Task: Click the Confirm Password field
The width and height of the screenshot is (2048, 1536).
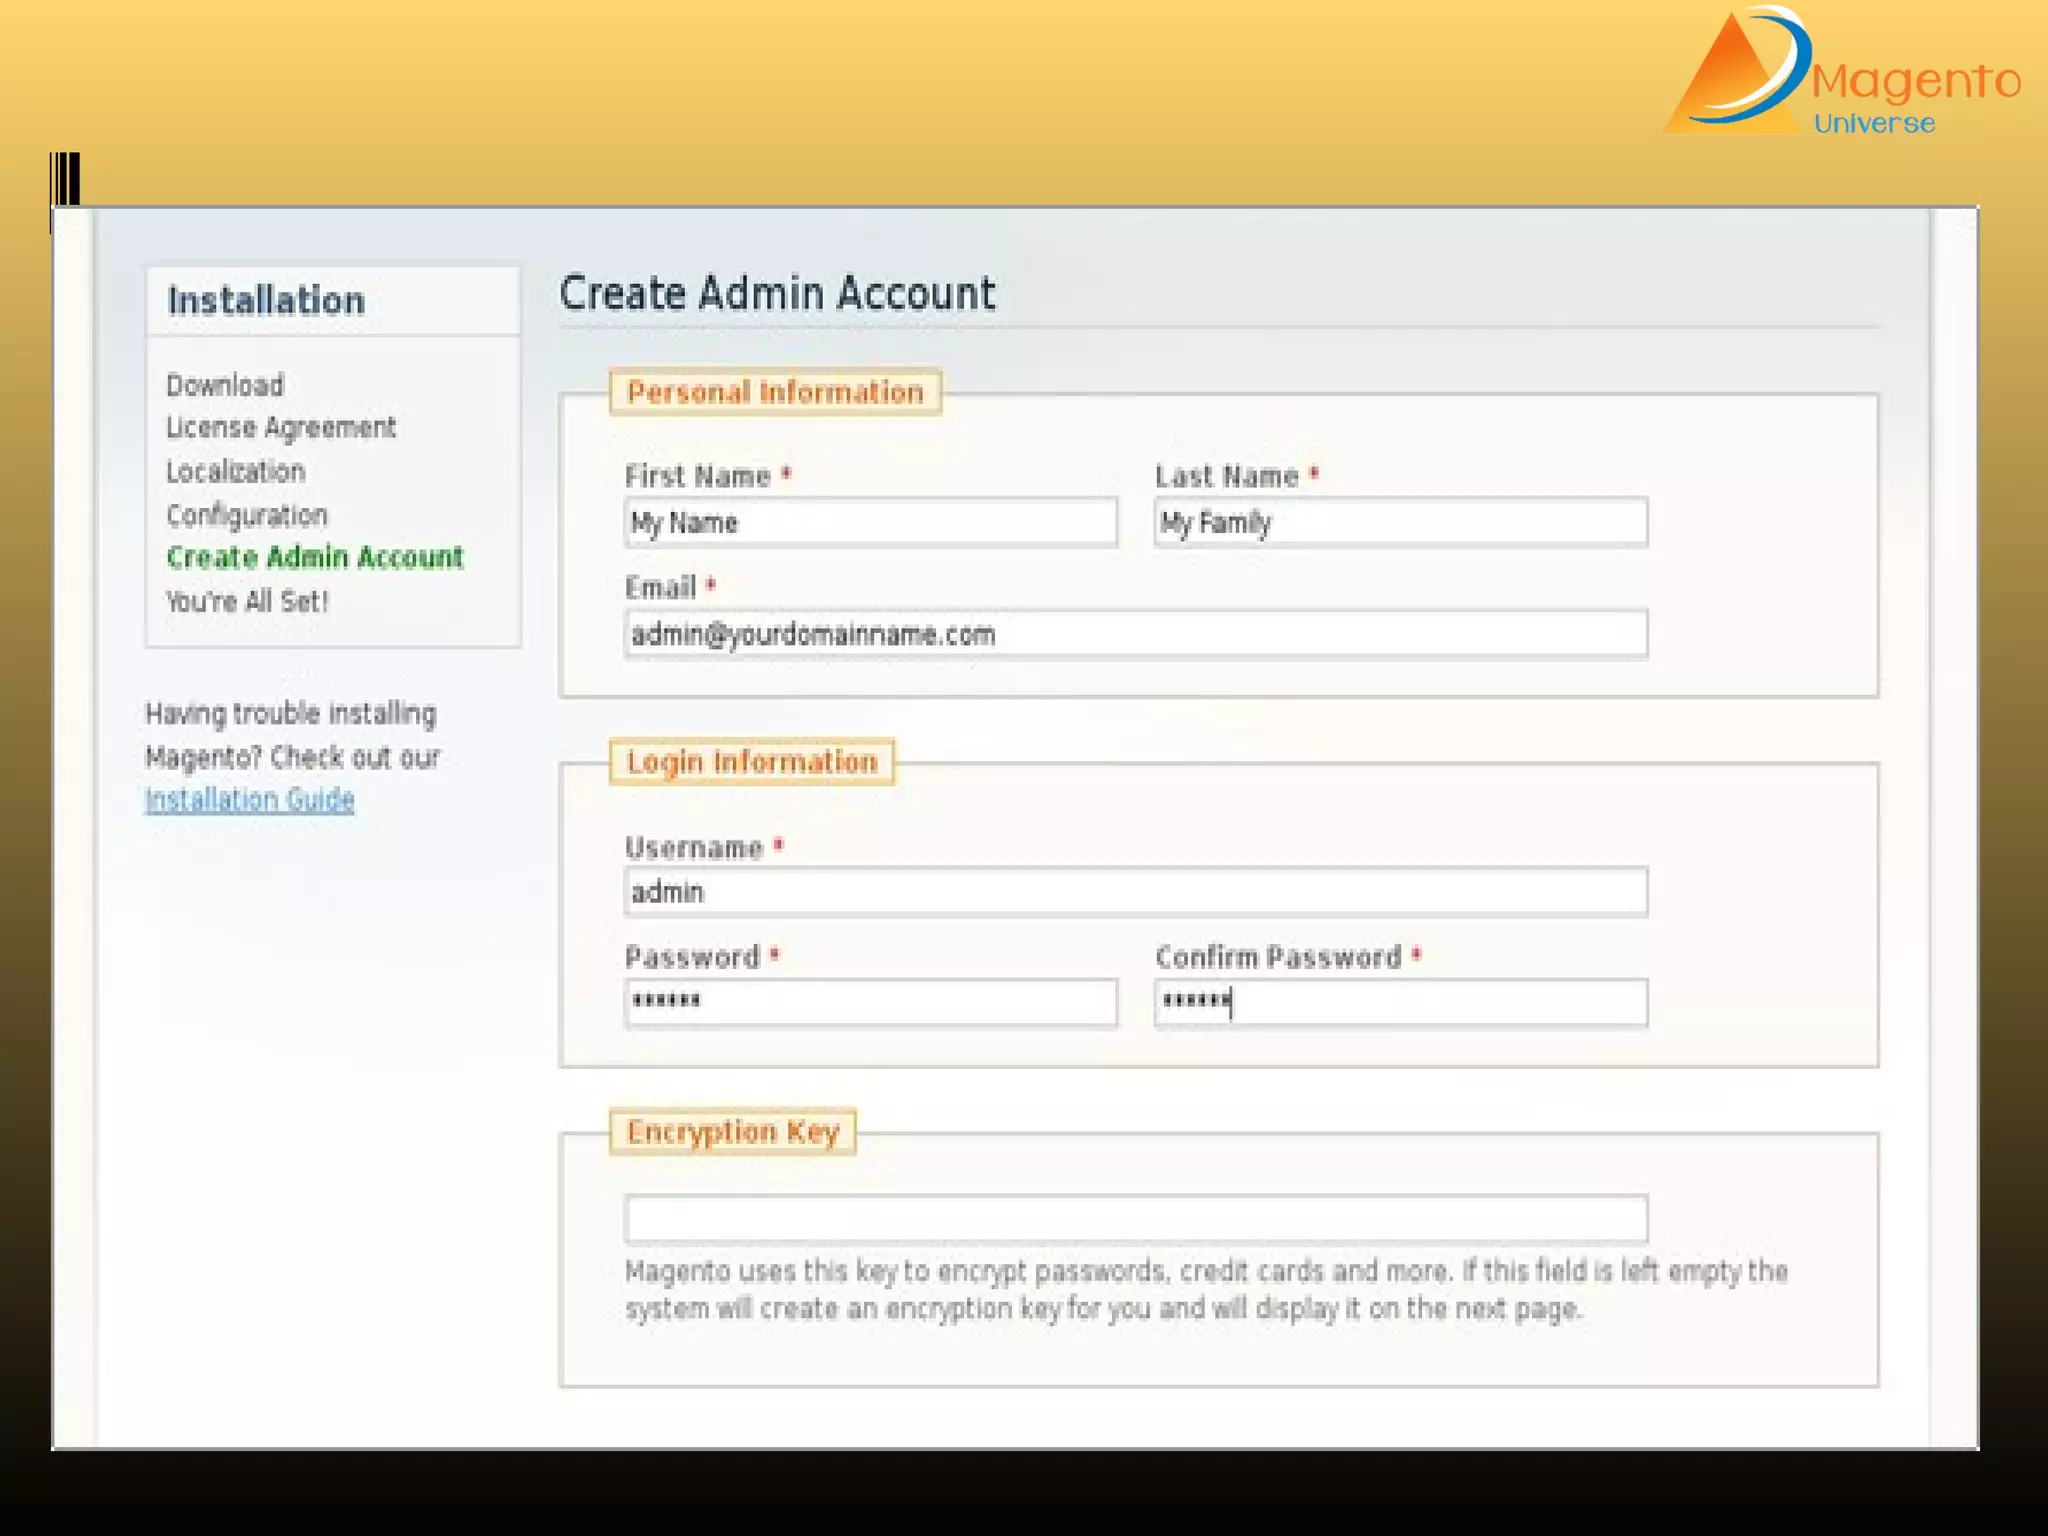Action: pos(1400,1002)
